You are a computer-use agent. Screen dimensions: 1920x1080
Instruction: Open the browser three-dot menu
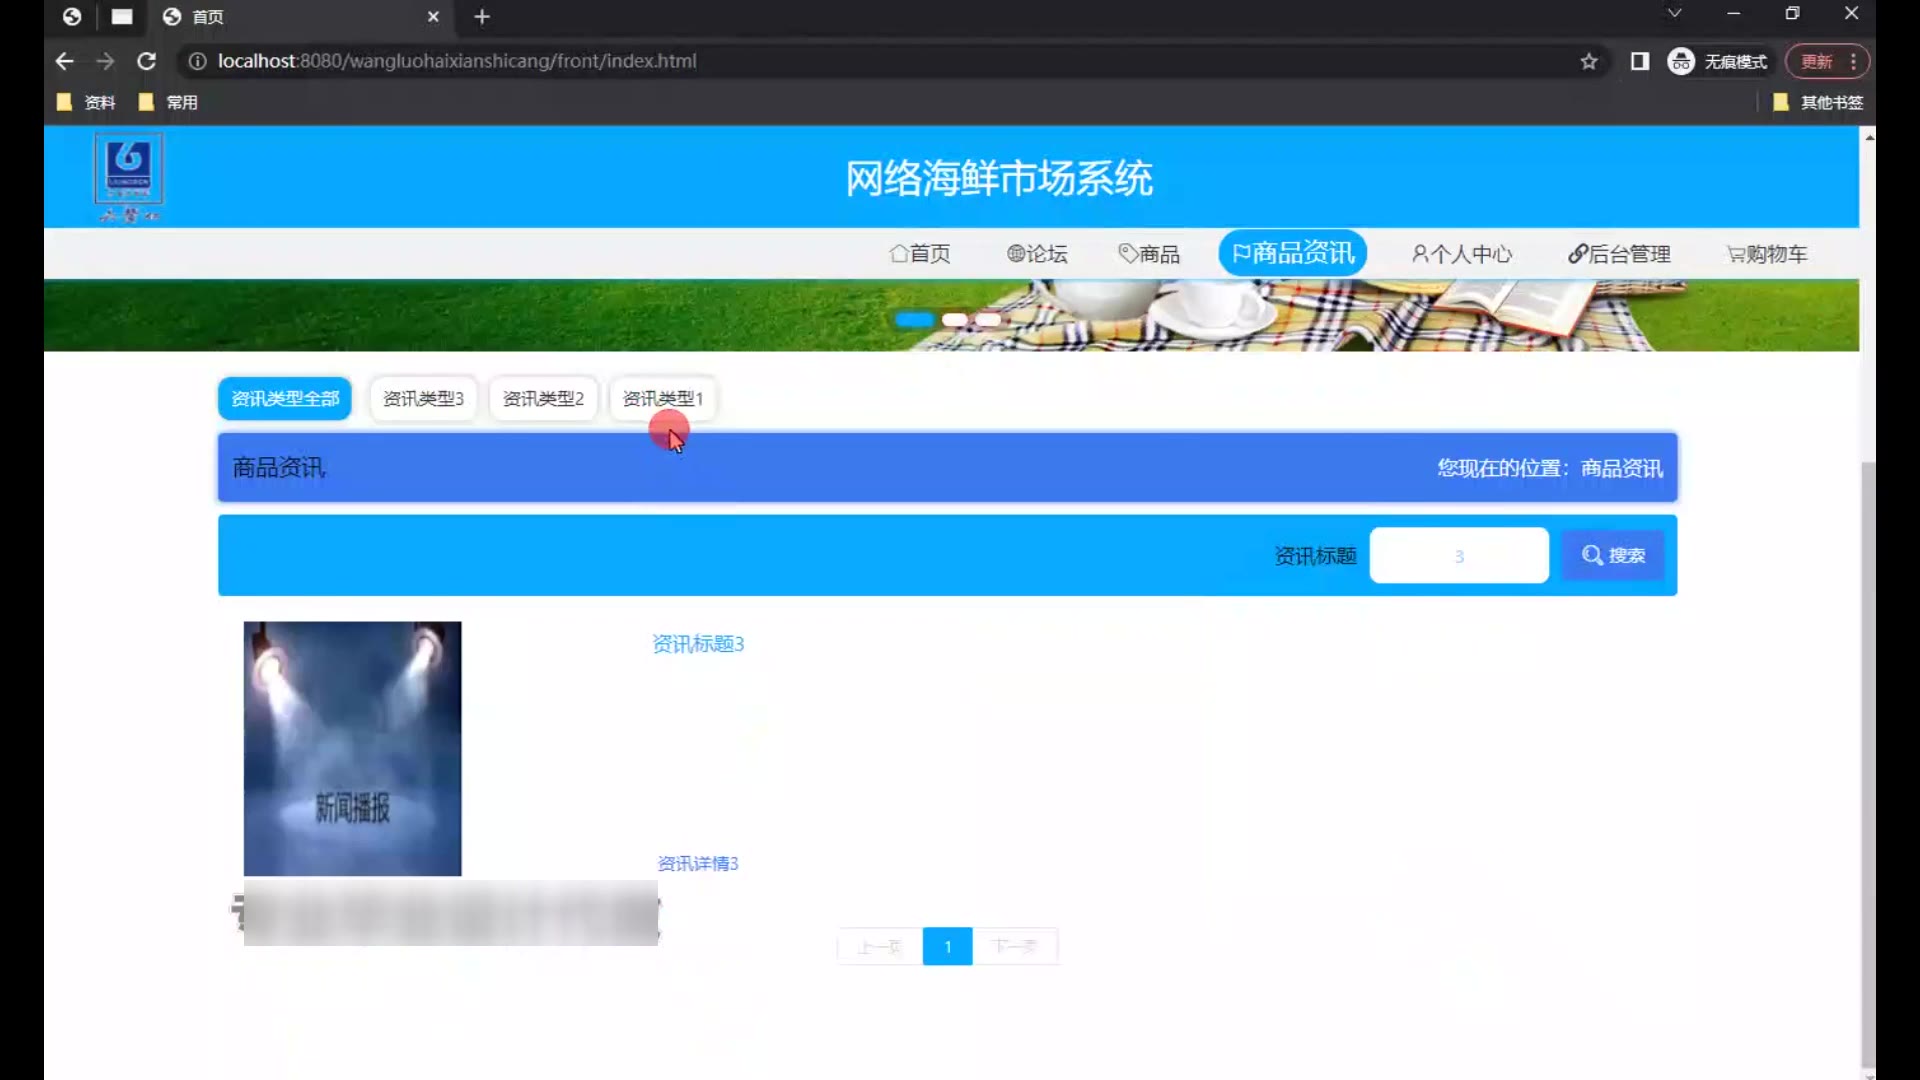(1853, 61)
